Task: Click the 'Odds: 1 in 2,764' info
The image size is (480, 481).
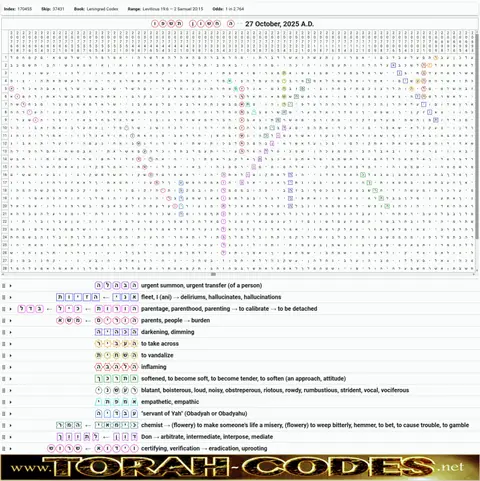Action: 228,9
